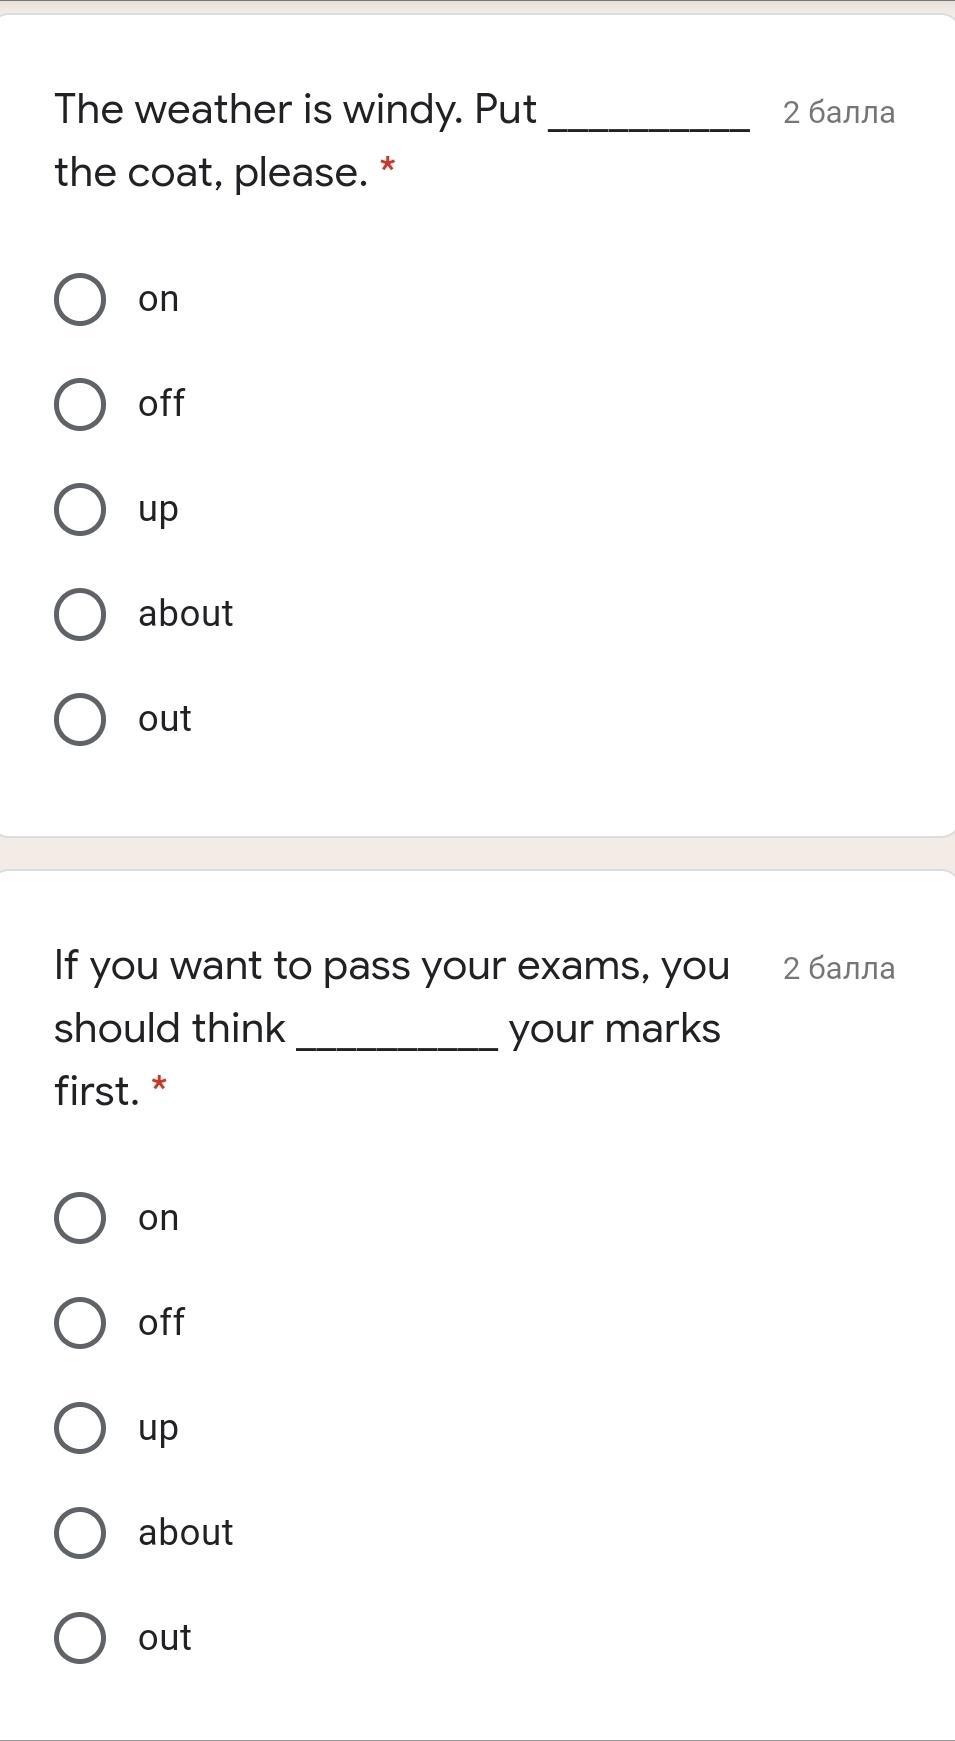This screenshot has width=955, height=1741.
Task: Choose 'up' for the windy weather question
Action: click(80, 509)
